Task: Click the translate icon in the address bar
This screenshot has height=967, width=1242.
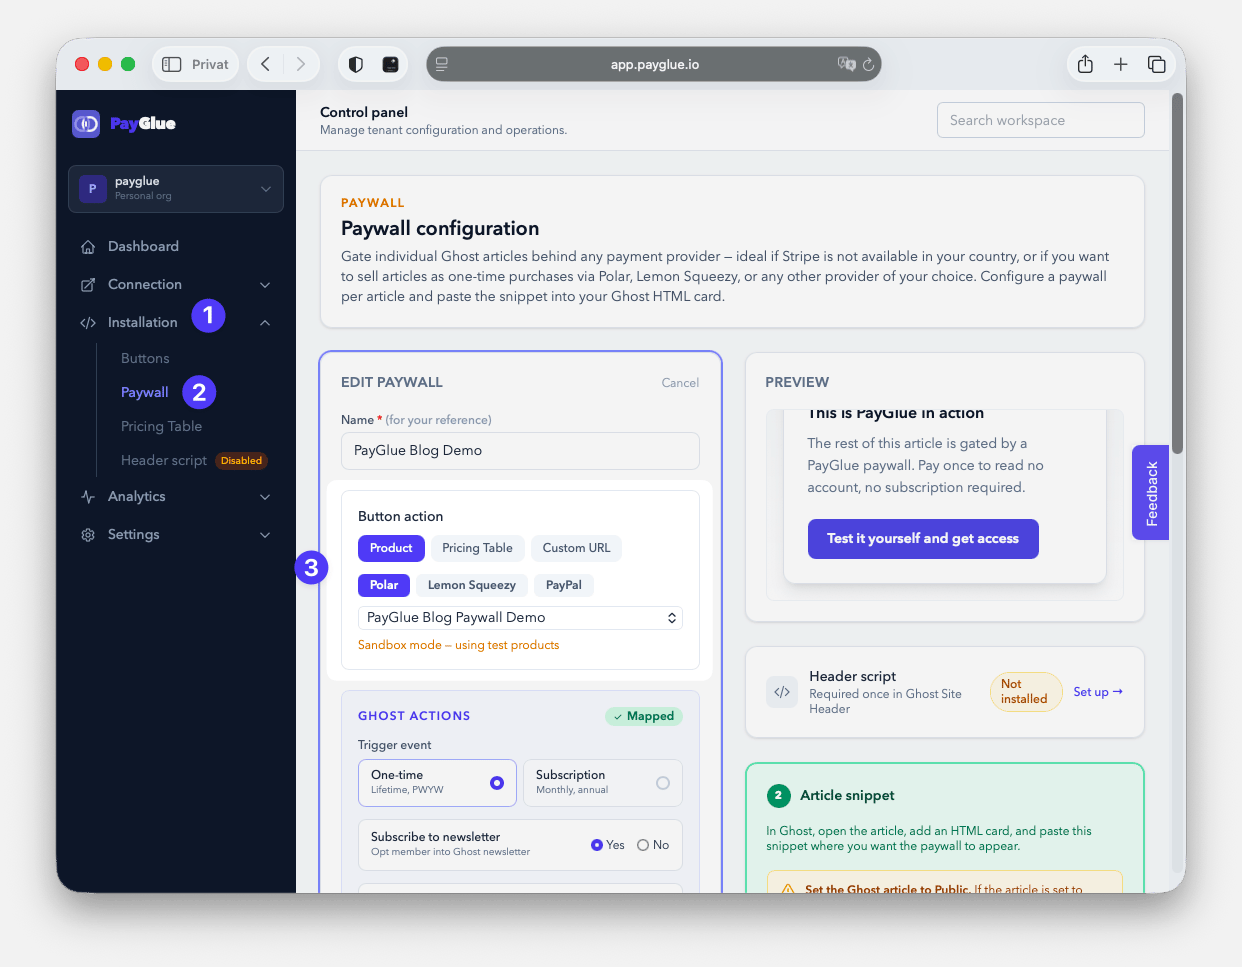Action: [847, 64]
